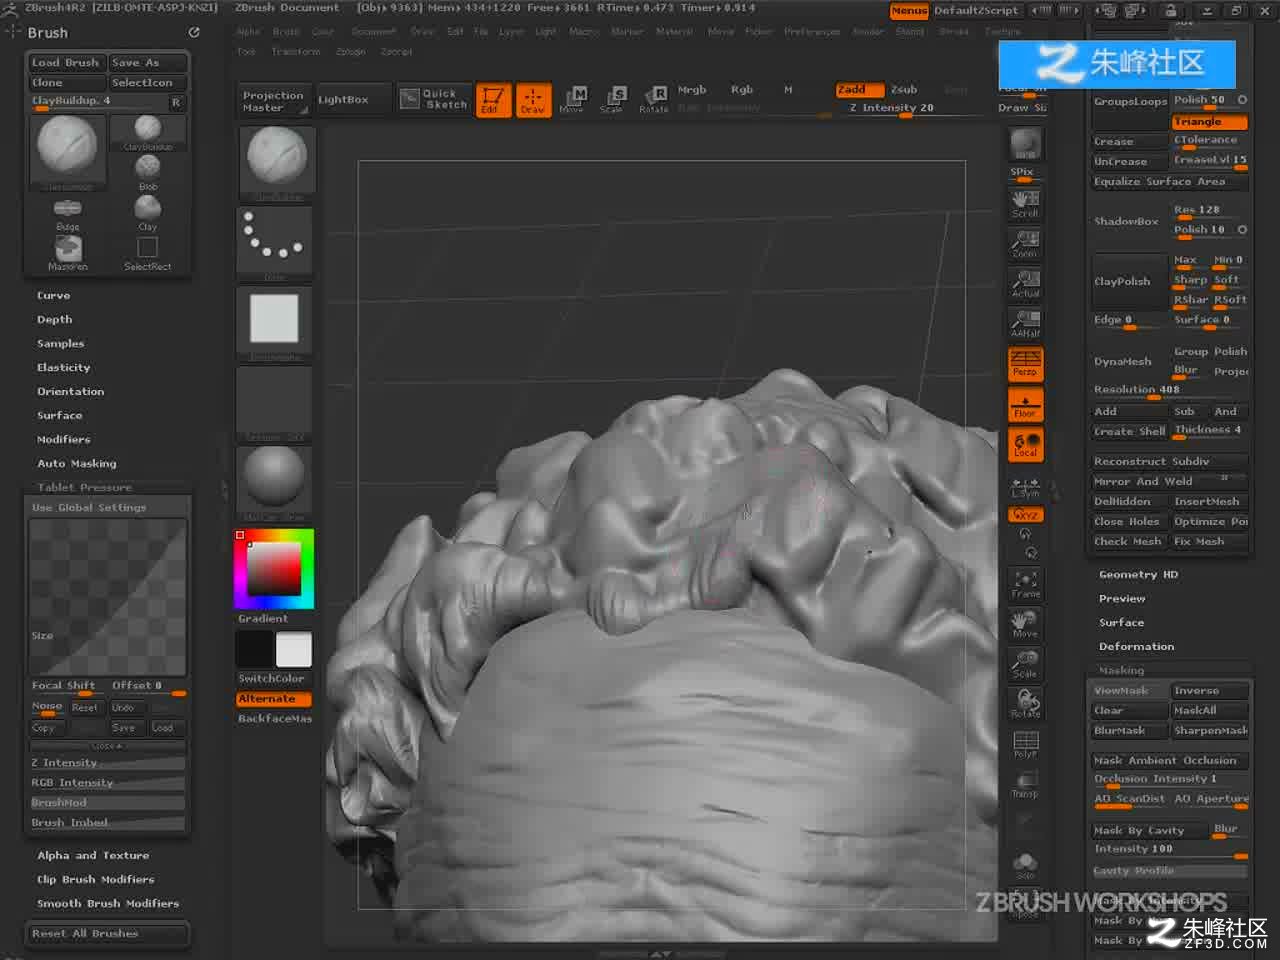
Task: Expand the Elasticity section
Action: pyautogui.click(x=64, y=368)
